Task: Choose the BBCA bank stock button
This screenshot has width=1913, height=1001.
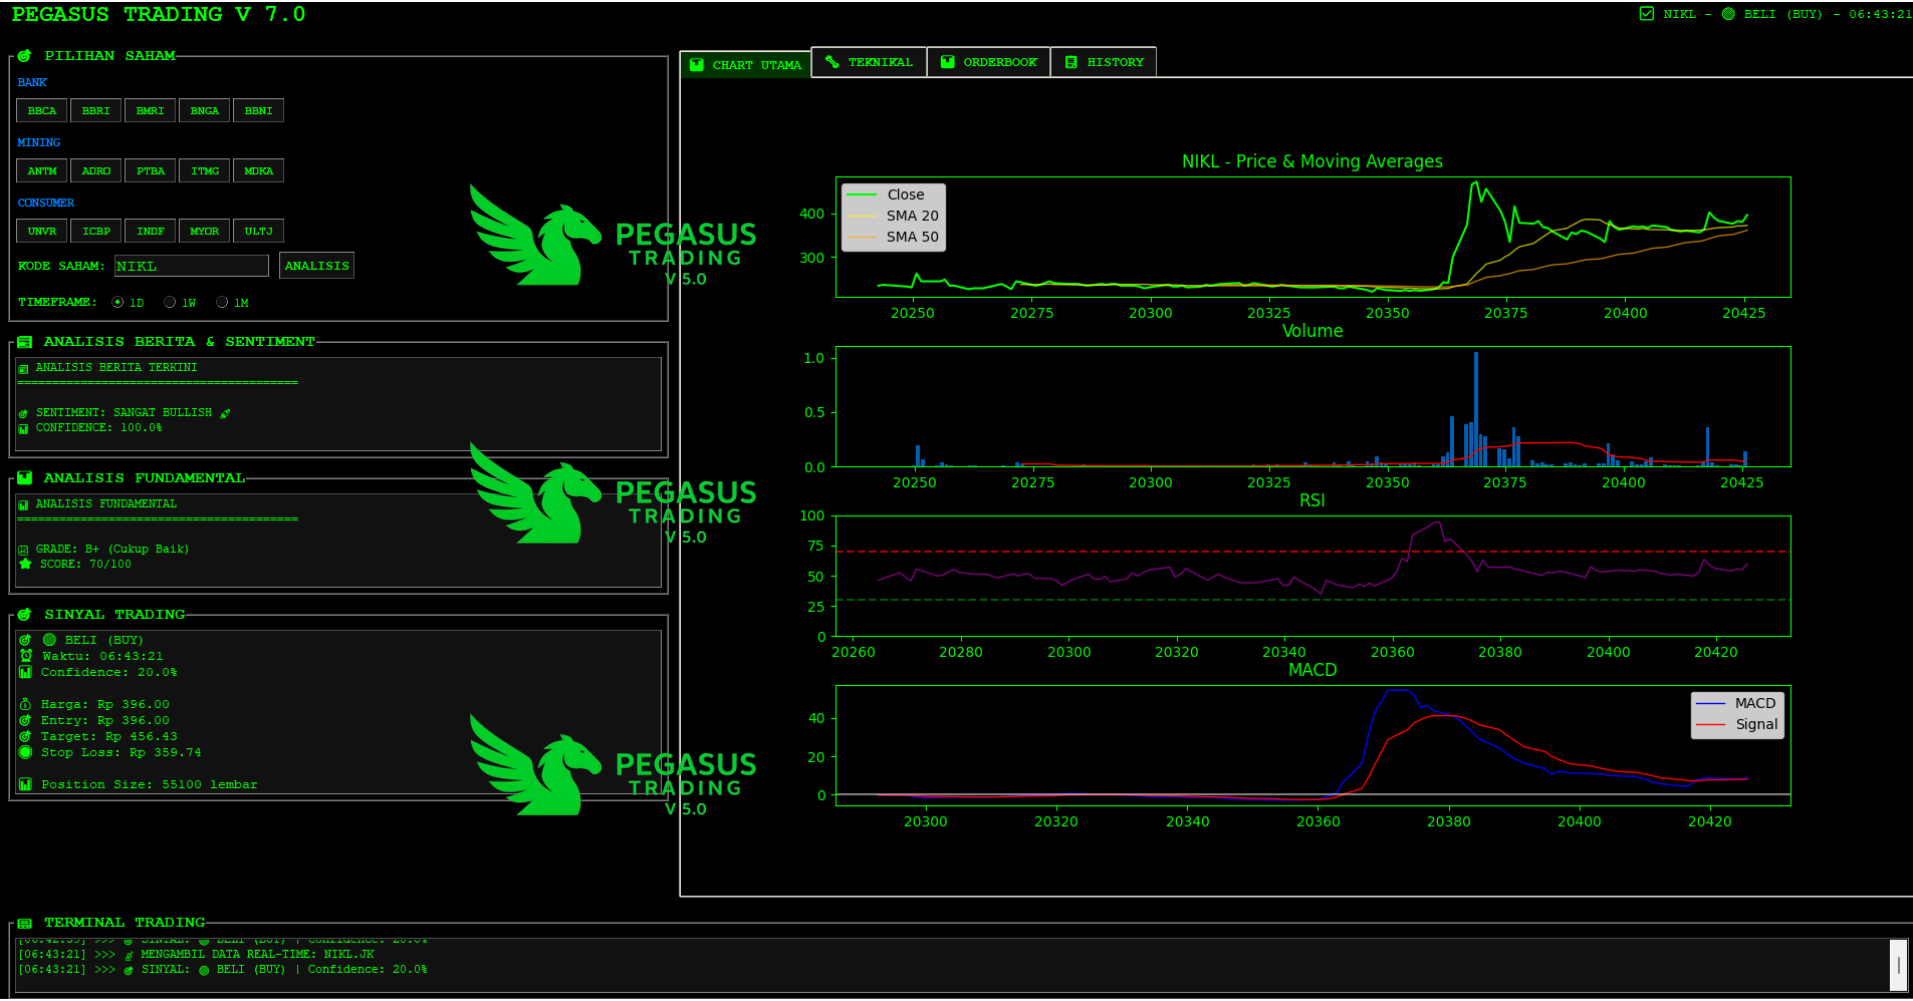Action: 42,111
